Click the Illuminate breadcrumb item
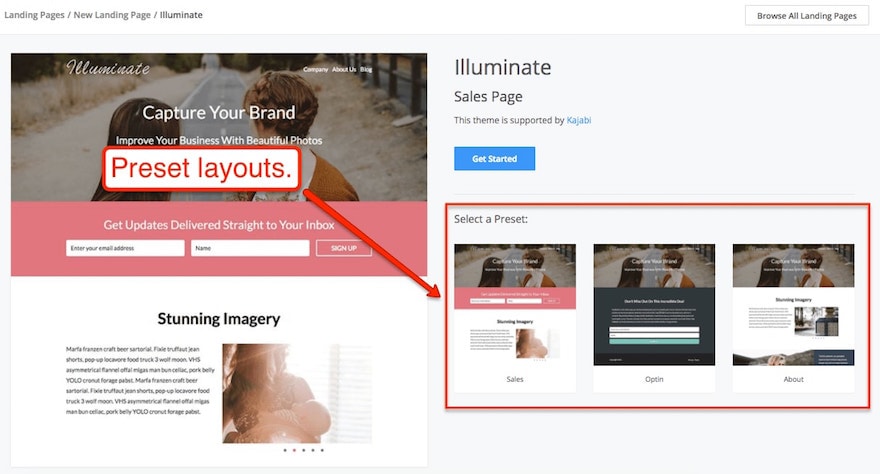This screenshot has height=474, width=880. 181,15
